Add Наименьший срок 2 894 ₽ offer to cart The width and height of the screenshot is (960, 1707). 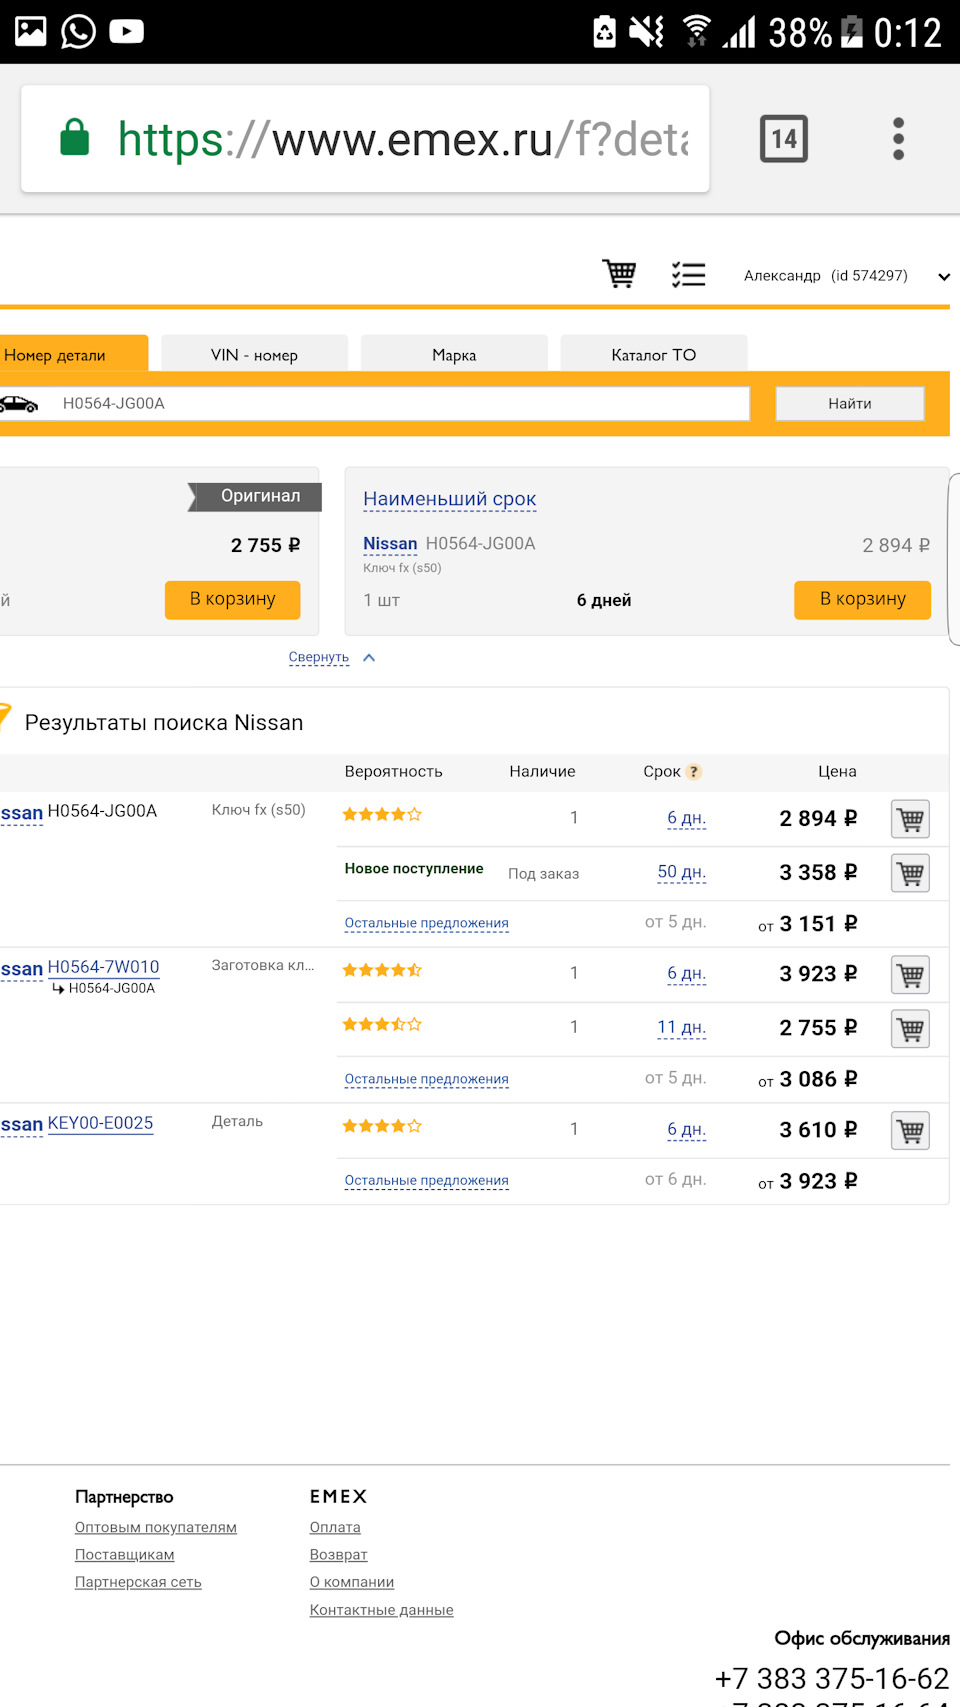[x=862, y=600]
